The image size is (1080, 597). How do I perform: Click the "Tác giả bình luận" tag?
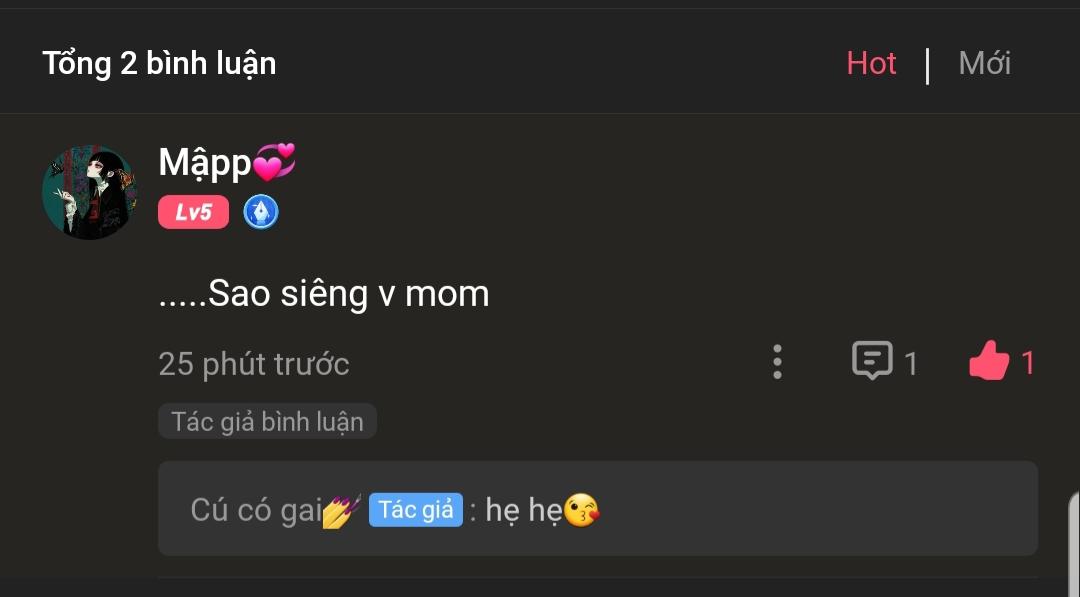(267, 421)
